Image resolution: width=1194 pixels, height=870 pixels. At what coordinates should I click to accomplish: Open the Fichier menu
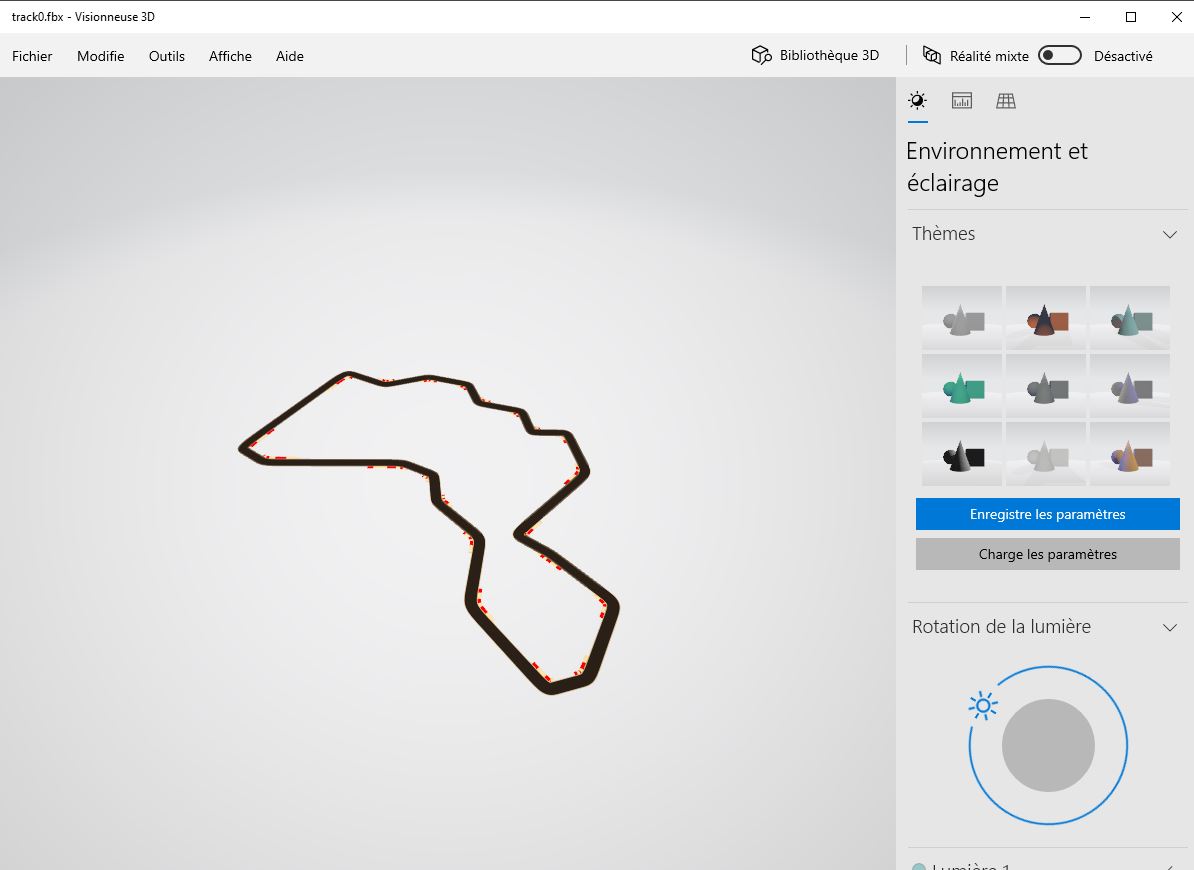(x=32, y=56)
